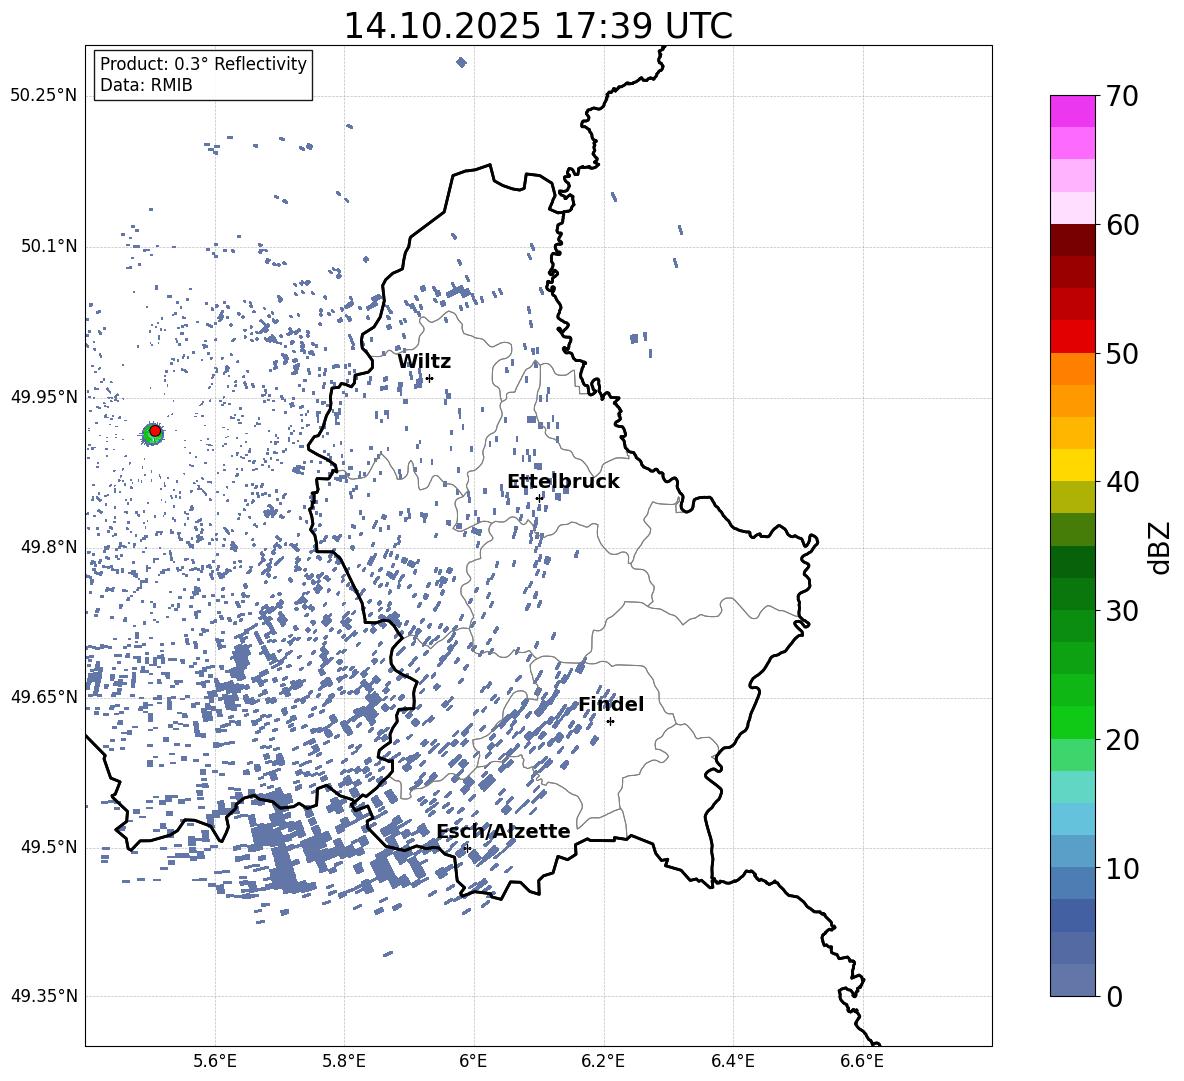
Task: Click the 49.35°N latitude label
Action: click(44, 996)
